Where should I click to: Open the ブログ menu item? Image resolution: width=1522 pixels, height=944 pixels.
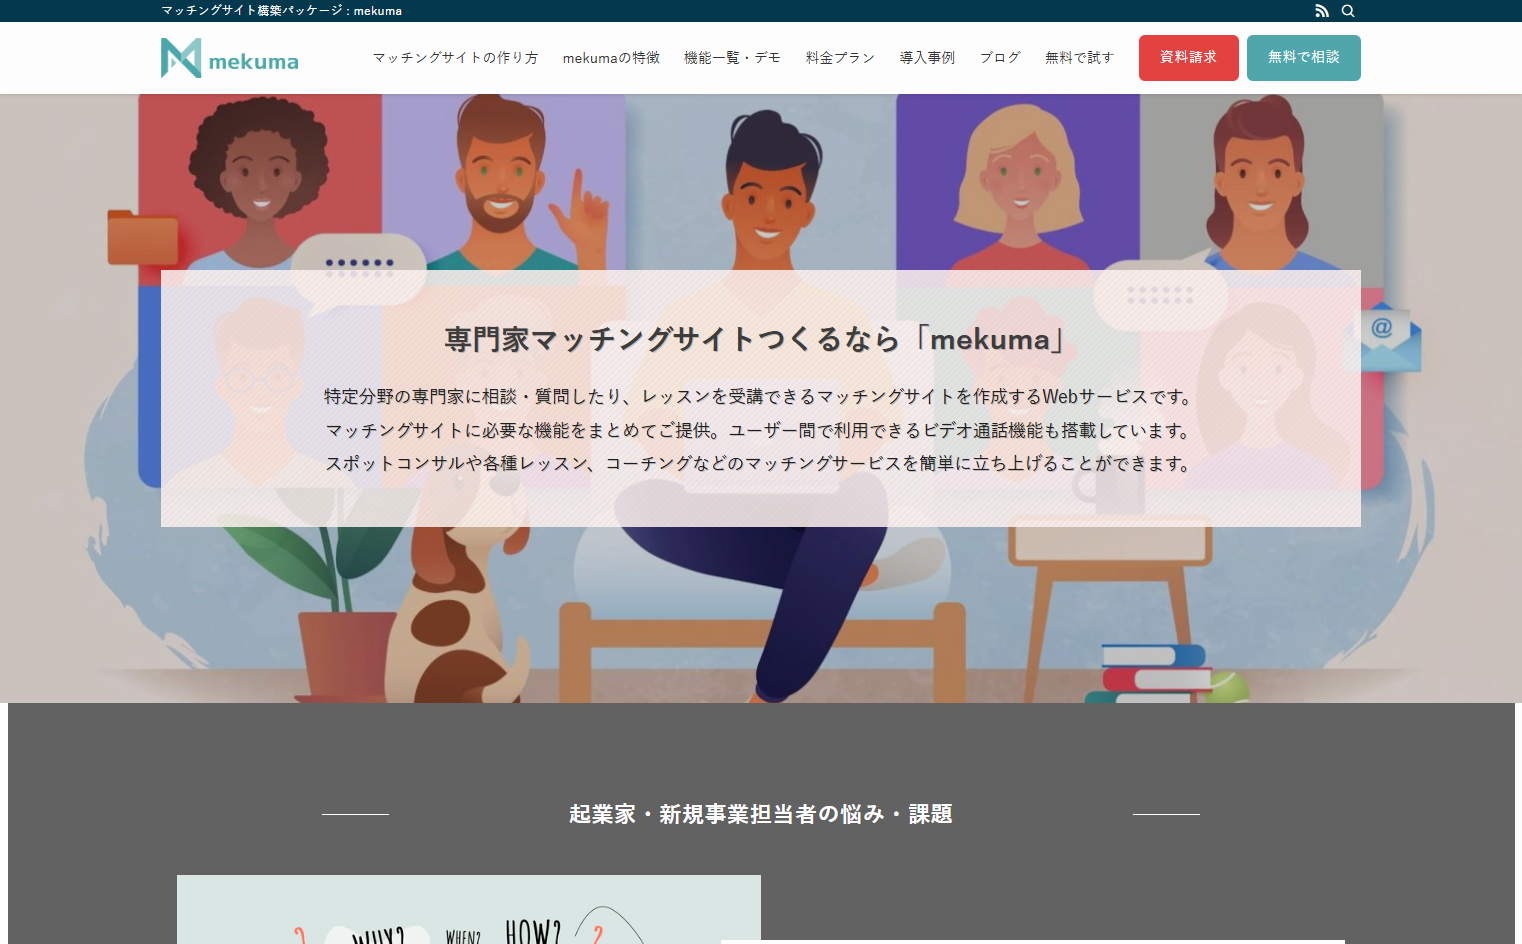click(x=1000, y=58)
